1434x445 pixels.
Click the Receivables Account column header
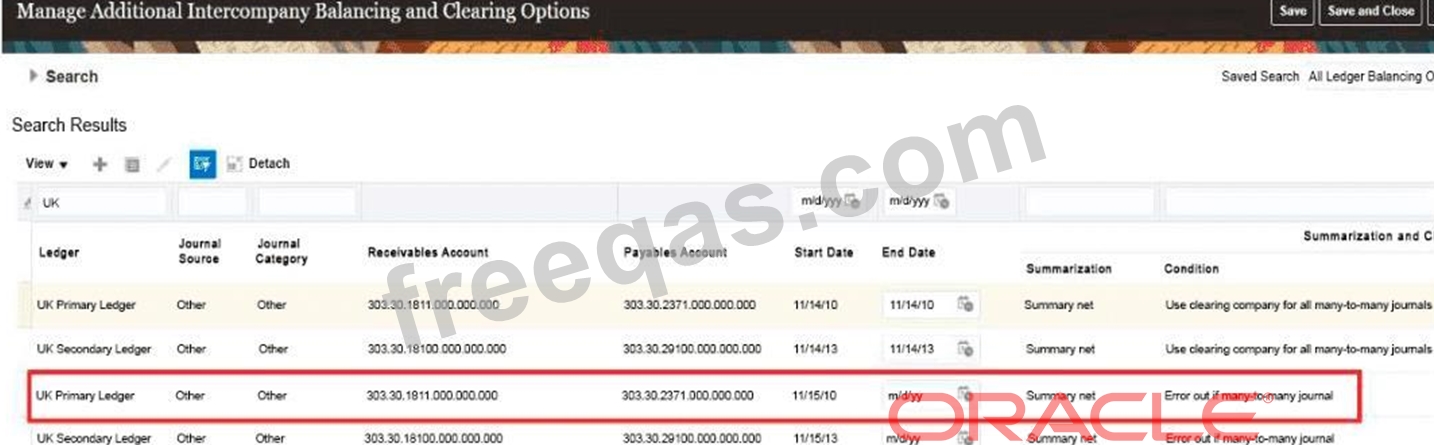click(428, 253)
